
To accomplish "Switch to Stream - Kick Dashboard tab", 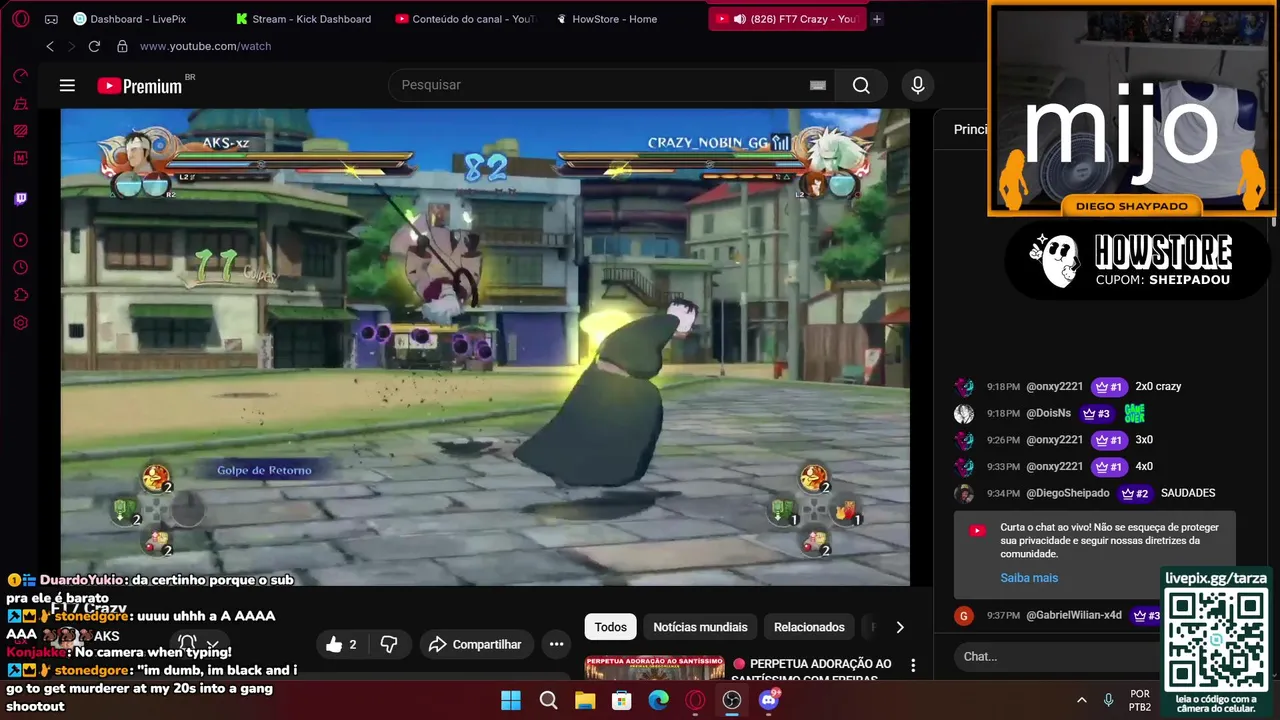I will pyautogui.click(x=303, y=19).
